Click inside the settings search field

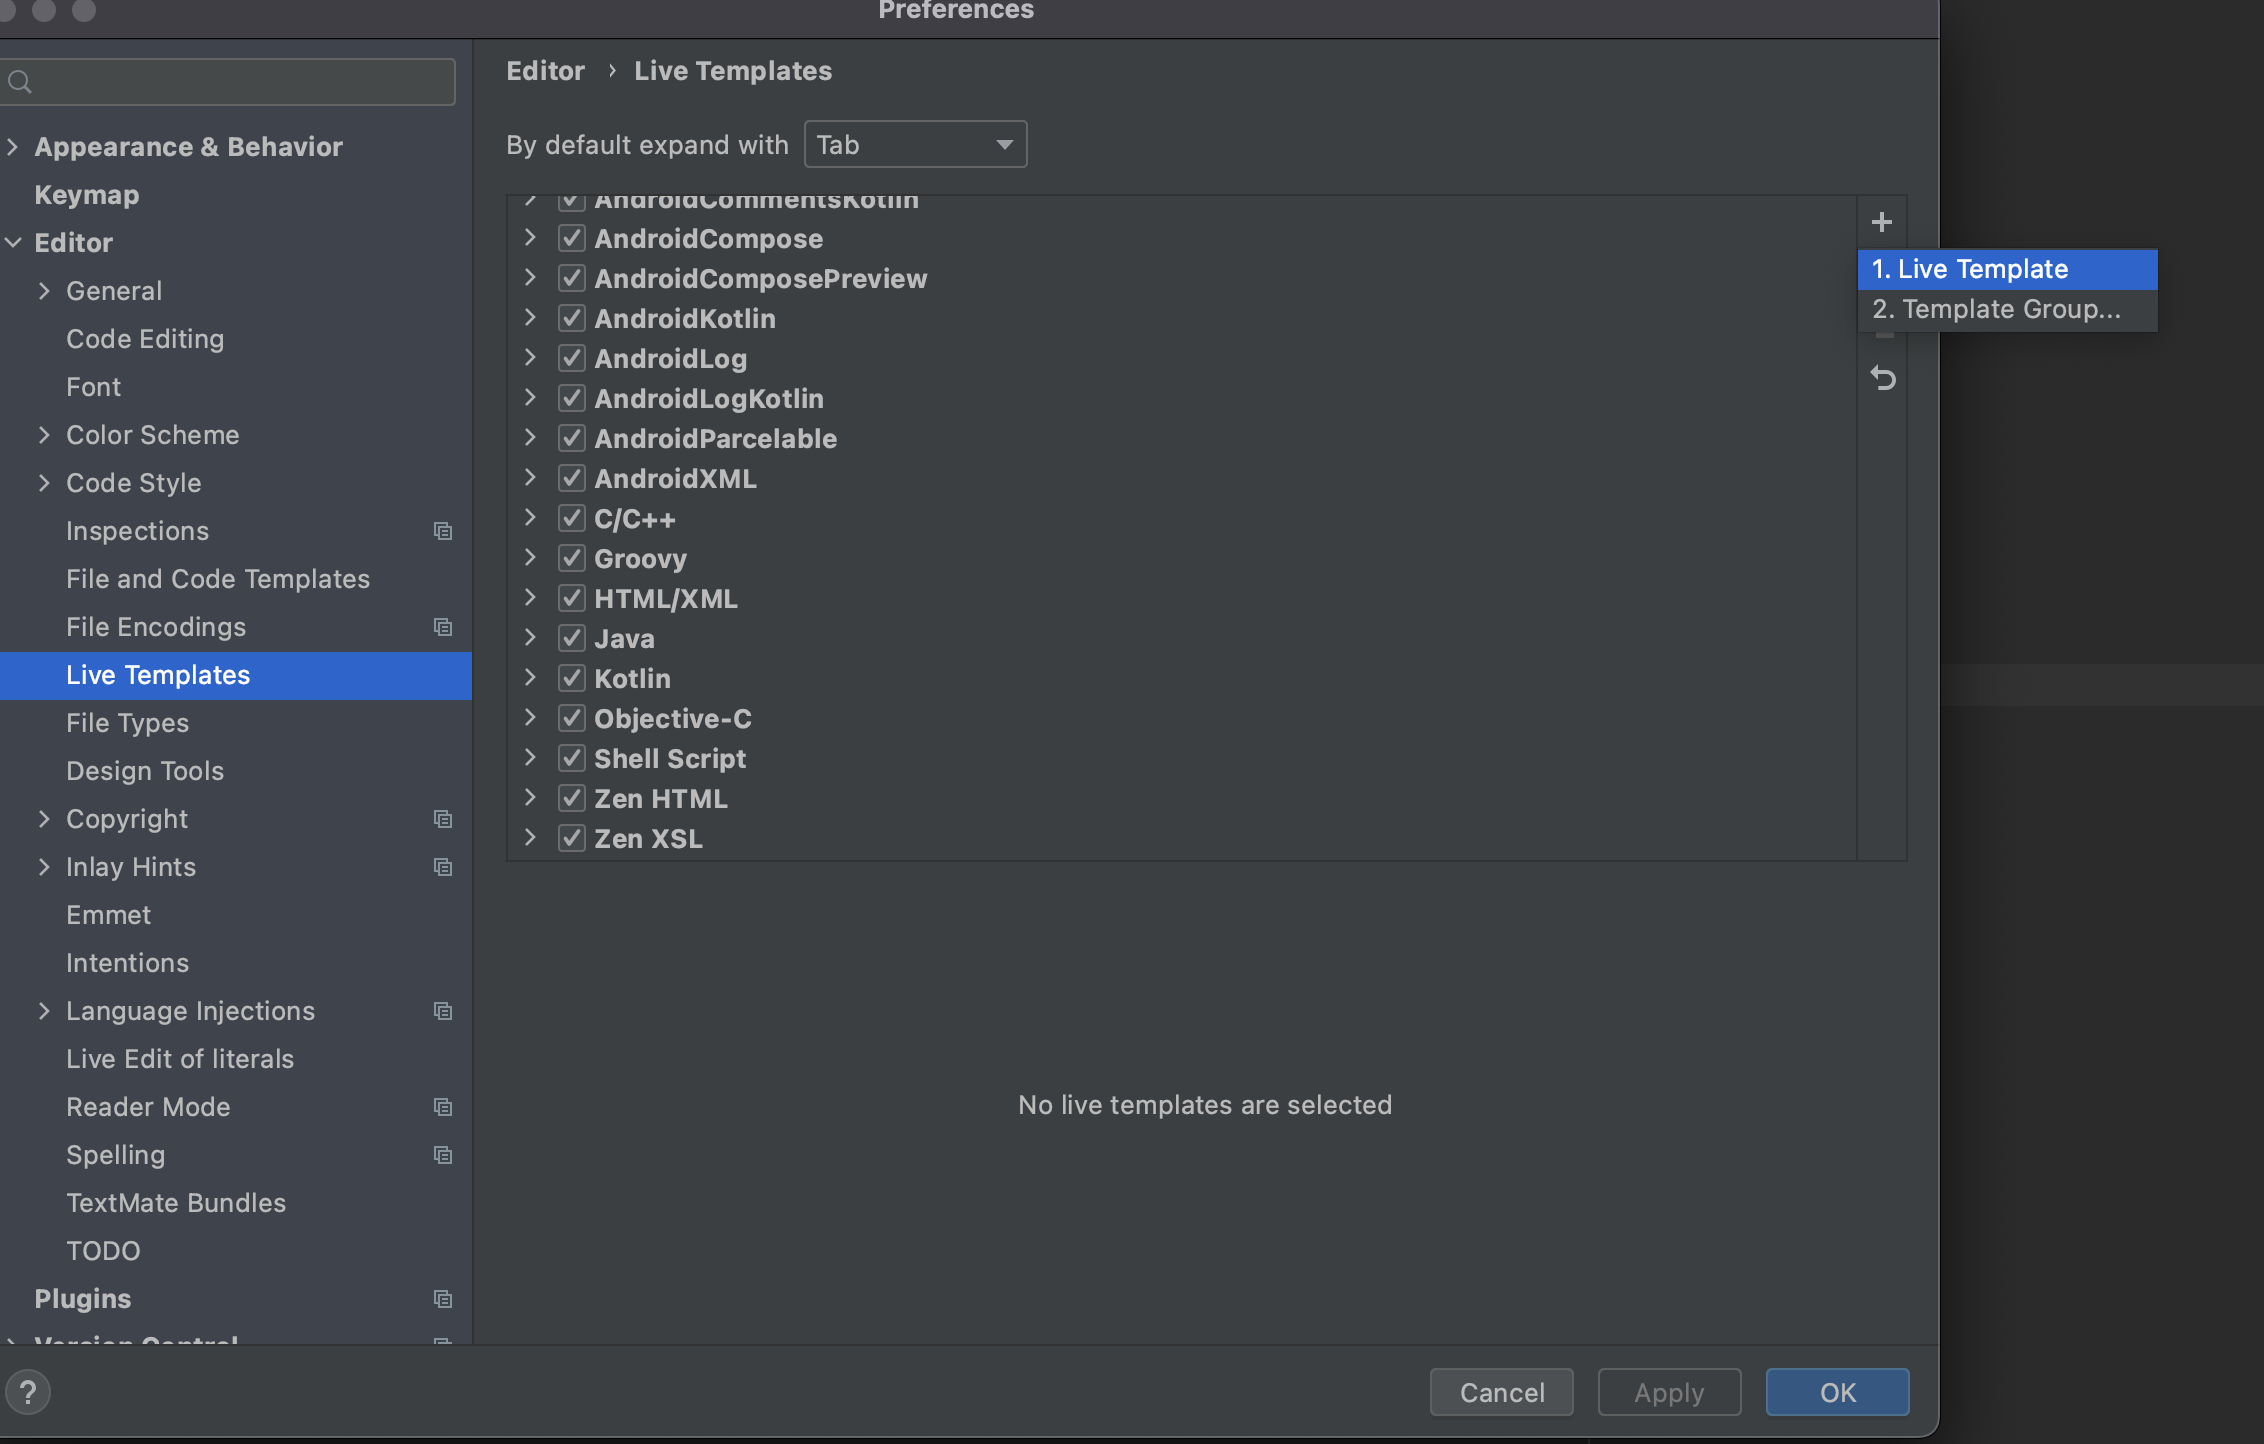[x=240, y=82]
